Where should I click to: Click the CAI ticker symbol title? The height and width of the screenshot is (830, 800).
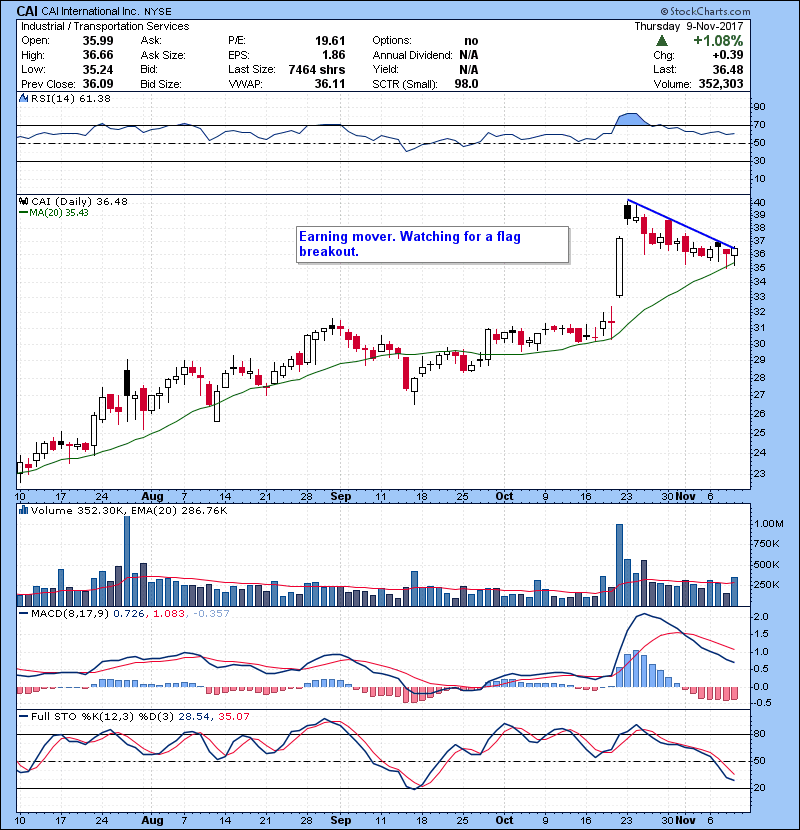coord(26,11)
